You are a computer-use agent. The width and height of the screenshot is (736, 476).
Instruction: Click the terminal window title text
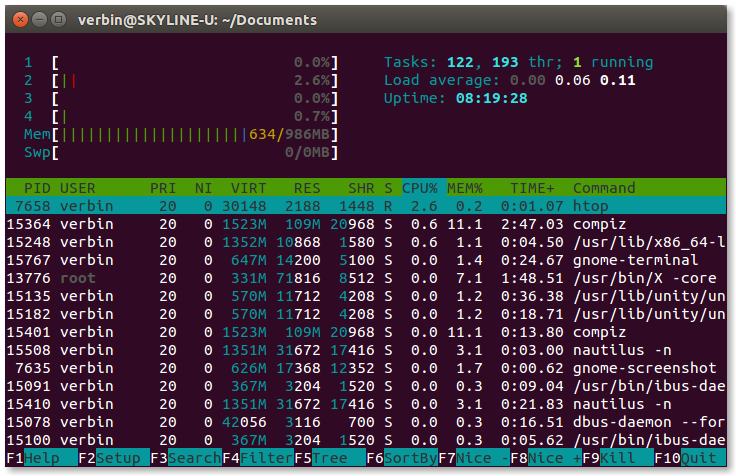click(197, 20)
